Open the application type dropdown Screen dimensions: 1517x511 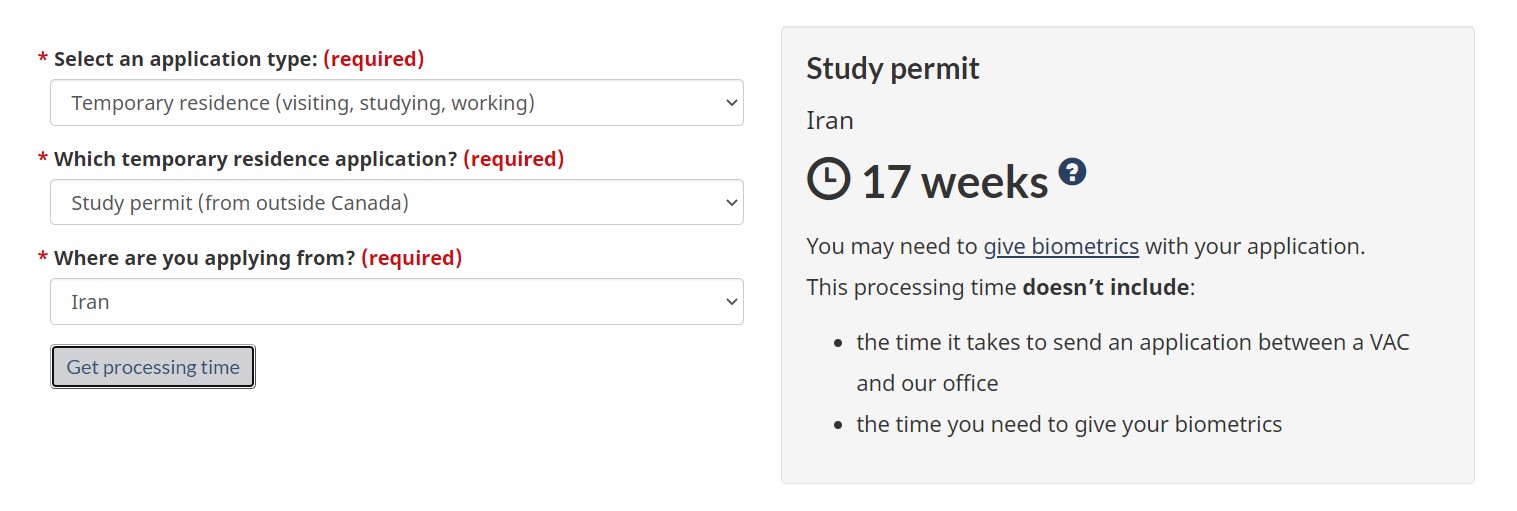click(x=397, y=103)
